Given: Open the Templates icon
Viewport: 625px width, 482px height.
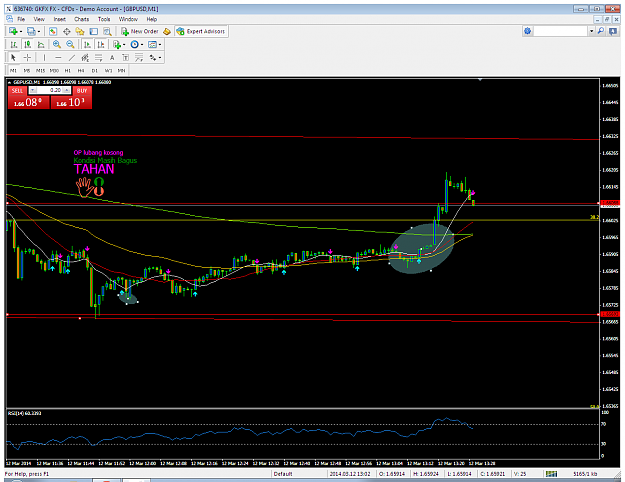Looking at the screenshot, I should click(152, 45).
